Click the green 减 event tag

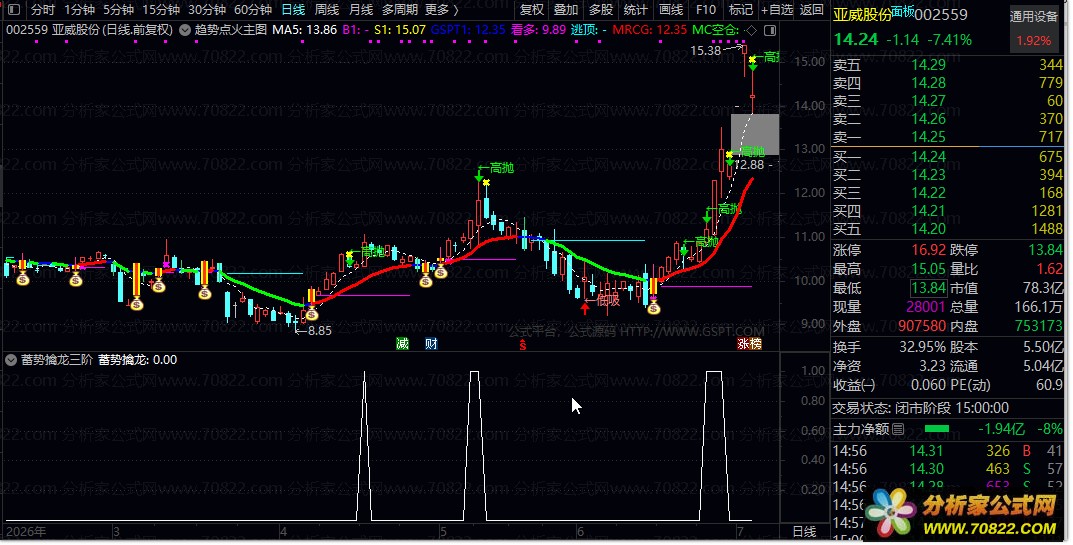(402, 344)
